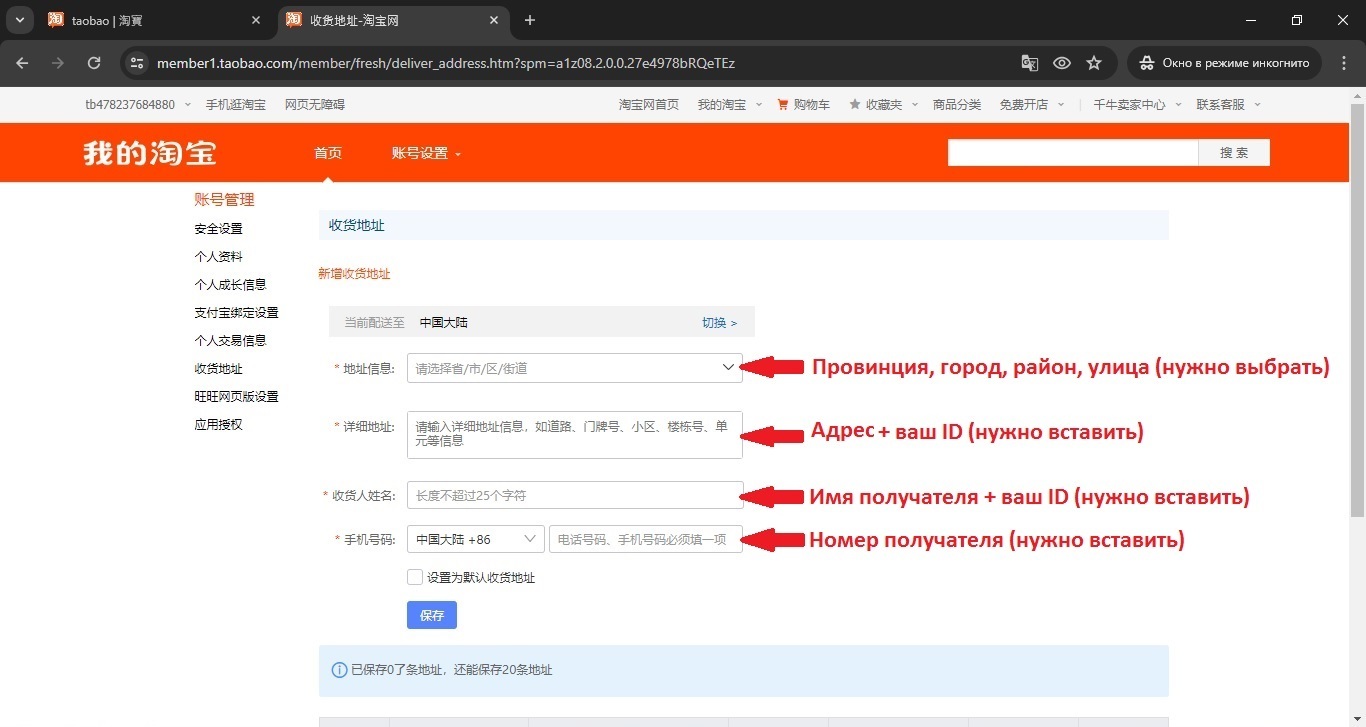
Task: Expand the 账号设置 navigation menu
Action: point(426,153)
